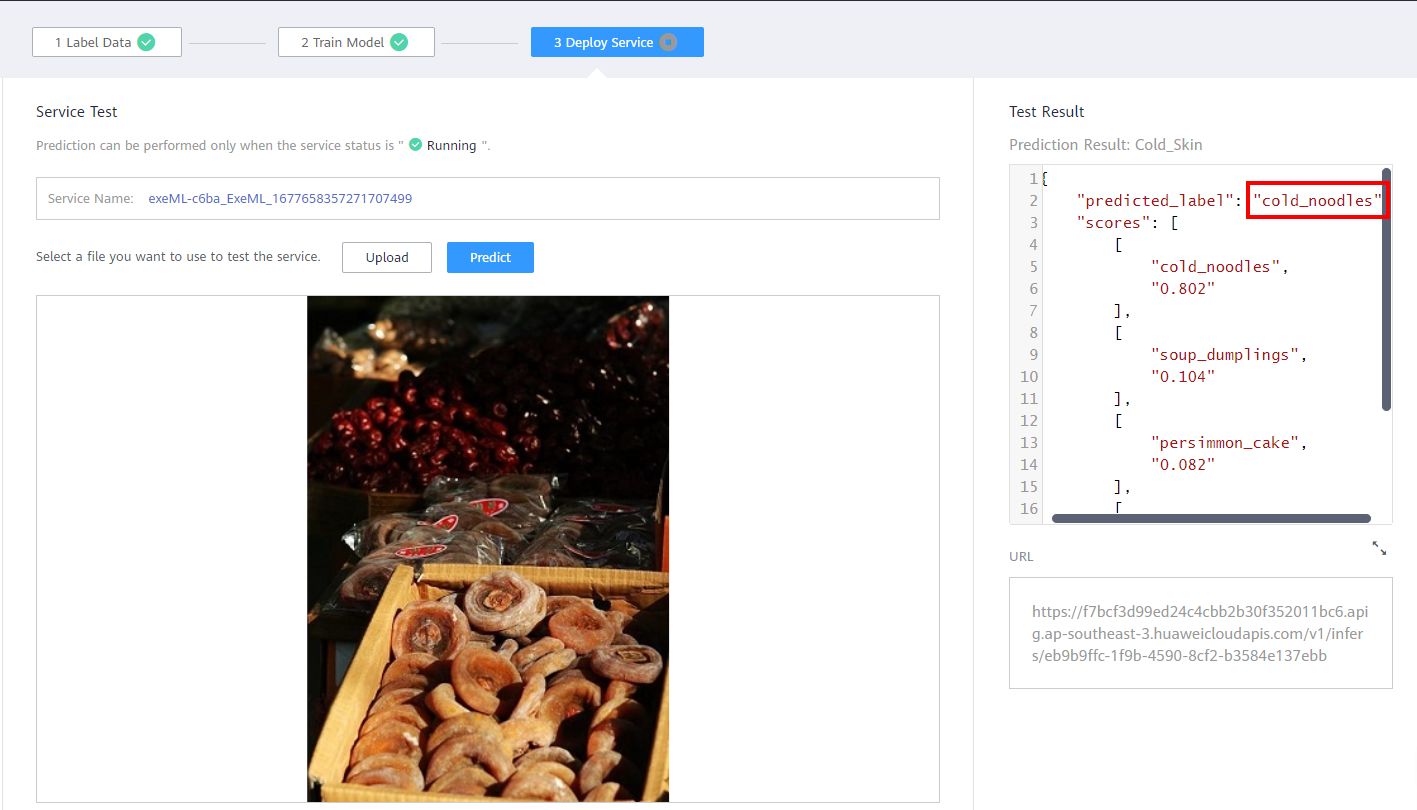Go to step 1 Label Data
Viewport: 1417px width, 810px height.
(93, 42)
